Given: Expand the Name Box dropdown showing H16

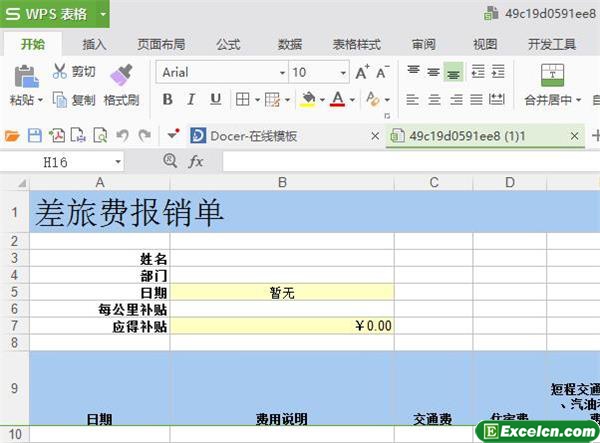Looking at the screenshot, I should 117,161.
